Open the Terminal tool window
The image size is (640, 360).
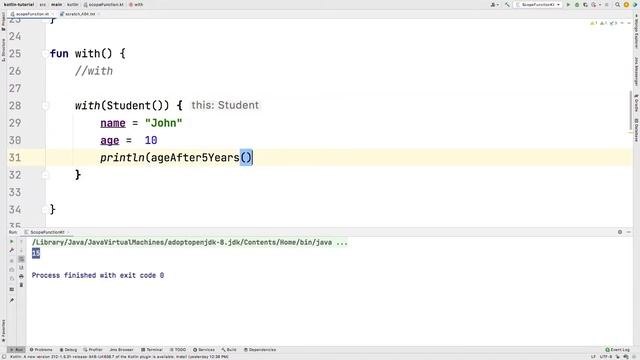coord(152,350)
